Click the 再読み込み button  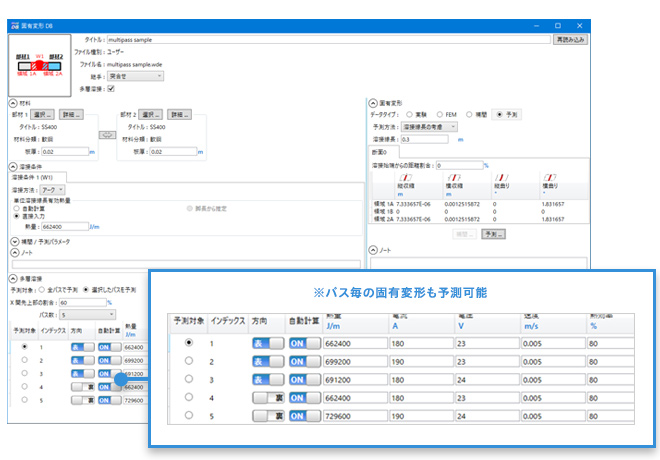569,41
